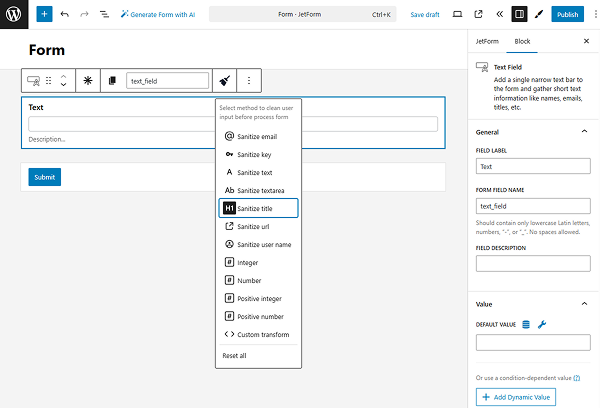Click the Field Label input box
The image size is (600, 408).
[x=533, y=167]
